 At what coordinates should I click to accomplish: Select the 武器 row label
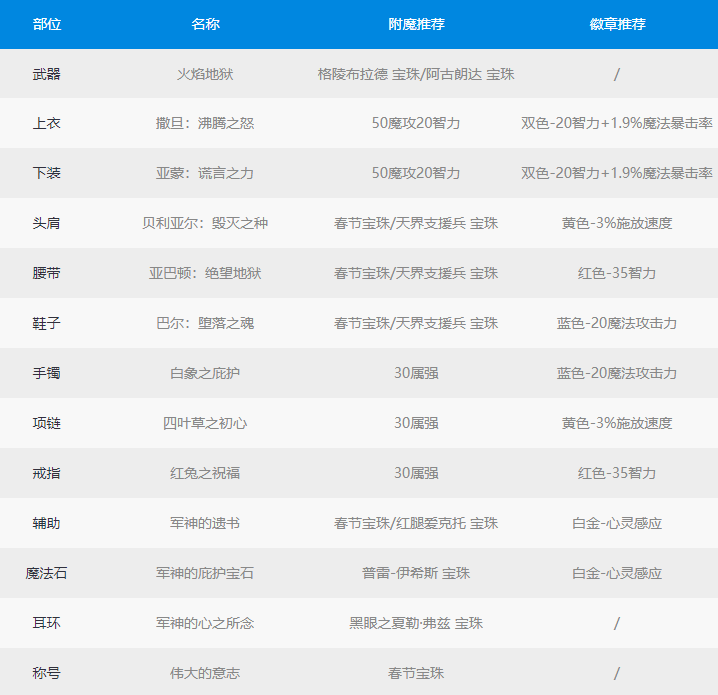point(47,74)
